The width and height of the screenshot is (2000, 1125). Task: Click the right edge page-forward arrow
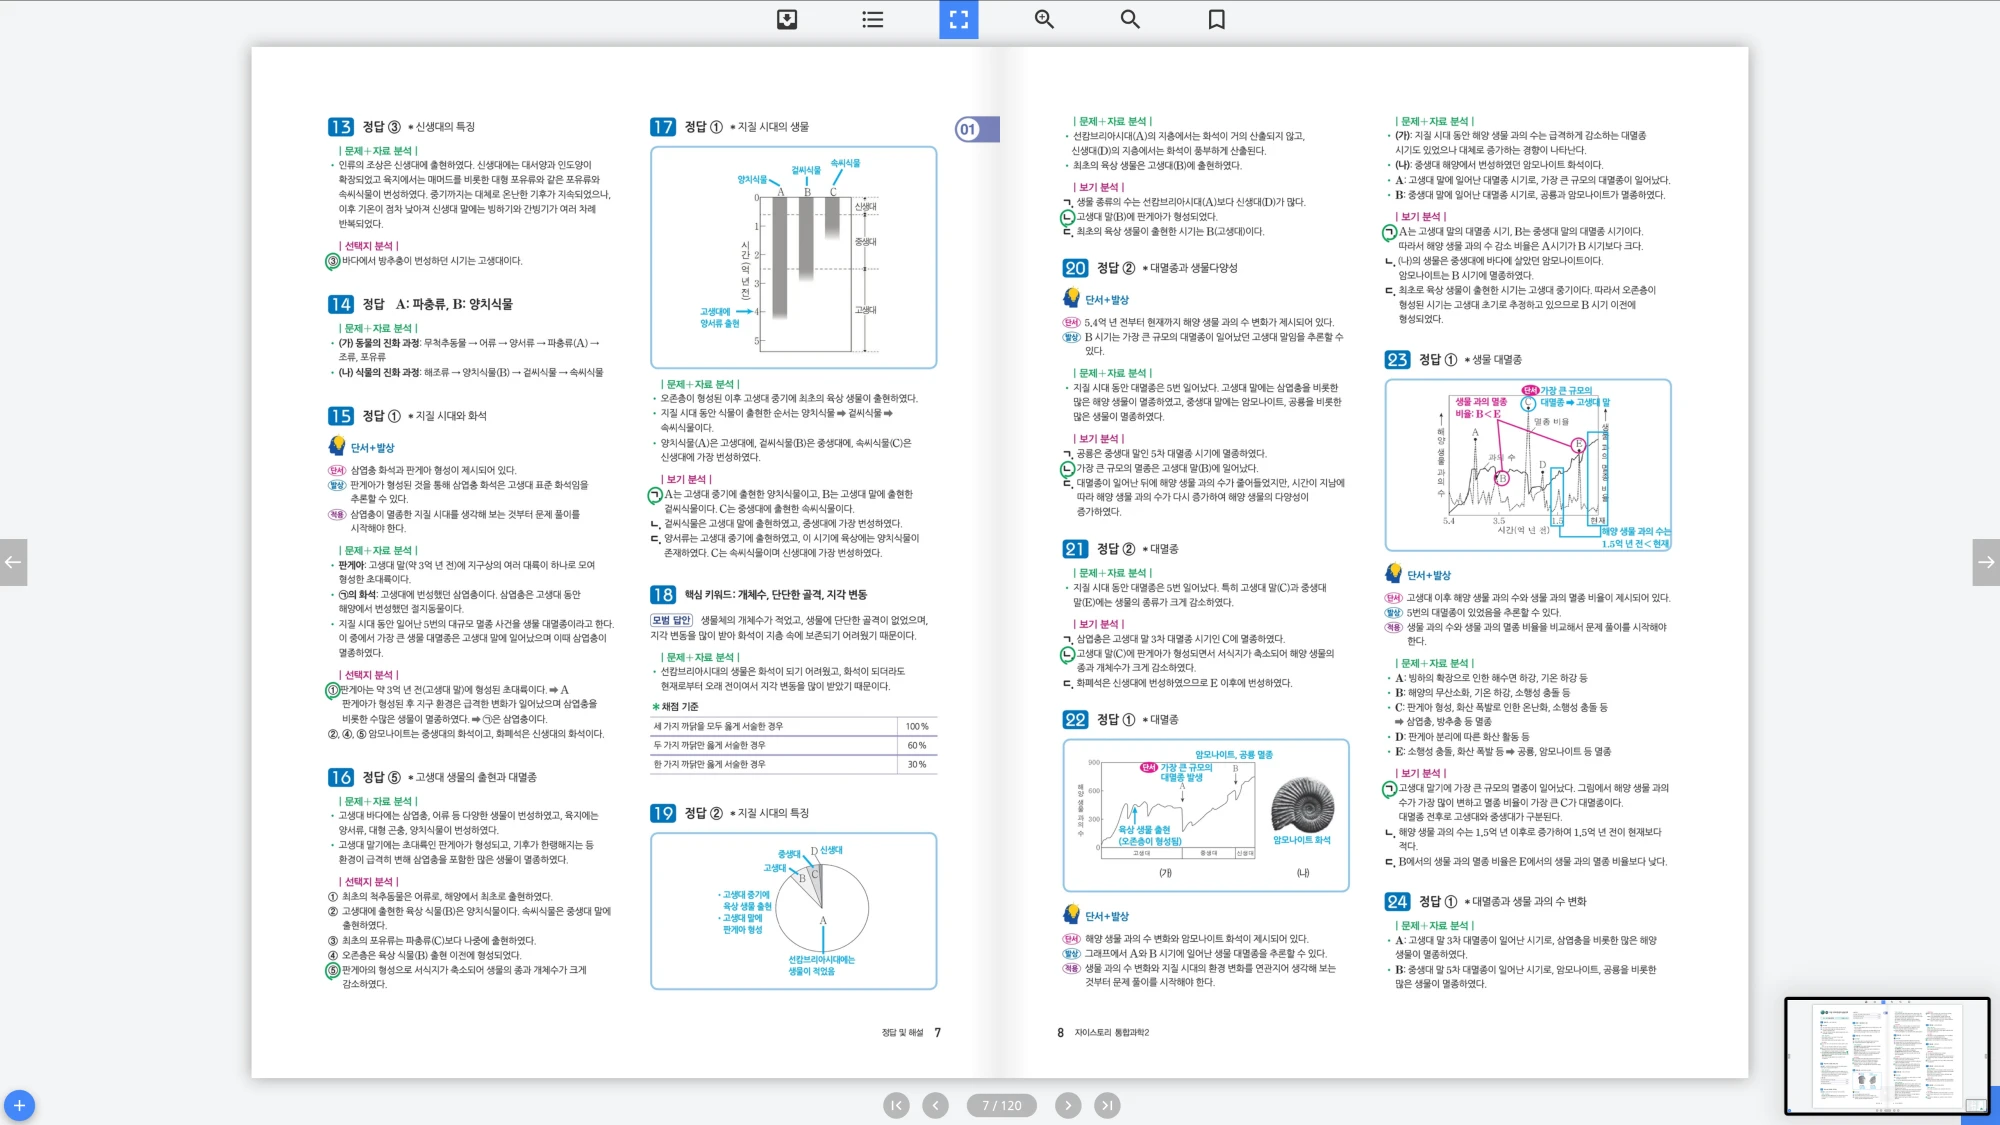coord(1986,562)
